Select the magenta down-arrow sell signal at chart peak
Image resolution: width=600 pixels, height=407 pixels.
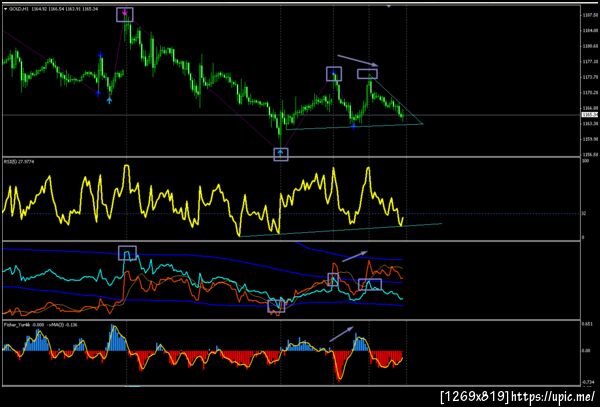(x=125, y=14)
